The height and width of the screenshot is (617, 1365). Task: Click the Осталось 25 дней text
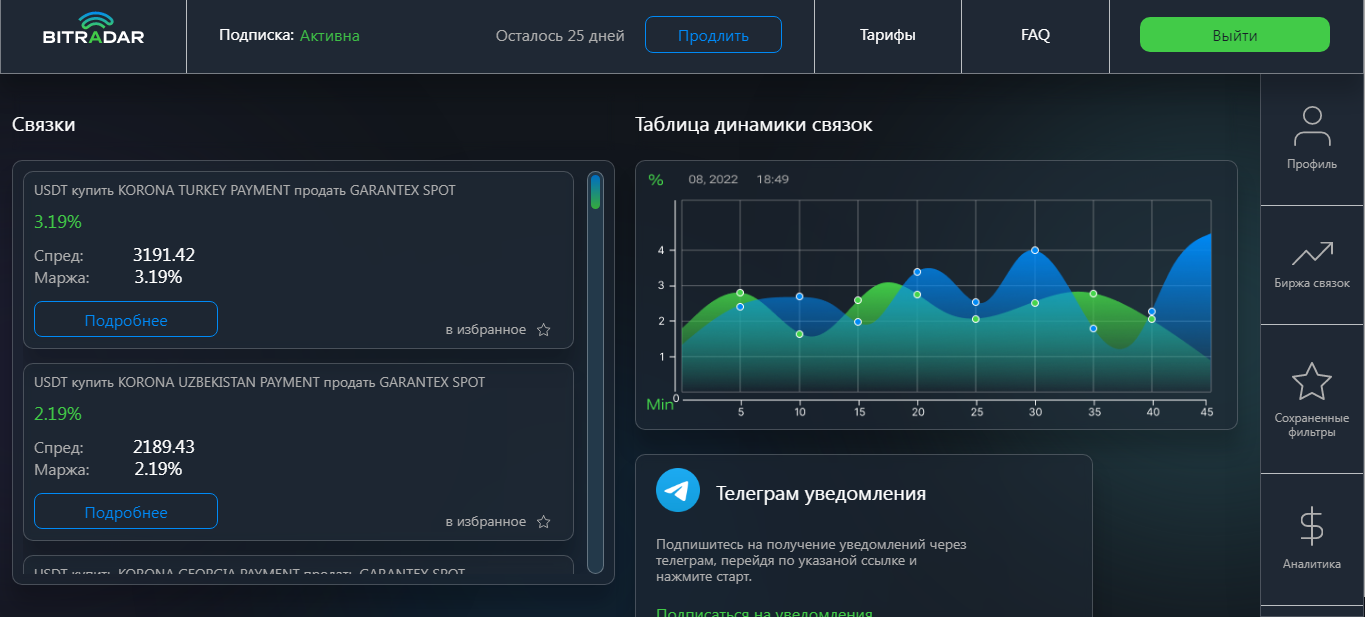560,36
